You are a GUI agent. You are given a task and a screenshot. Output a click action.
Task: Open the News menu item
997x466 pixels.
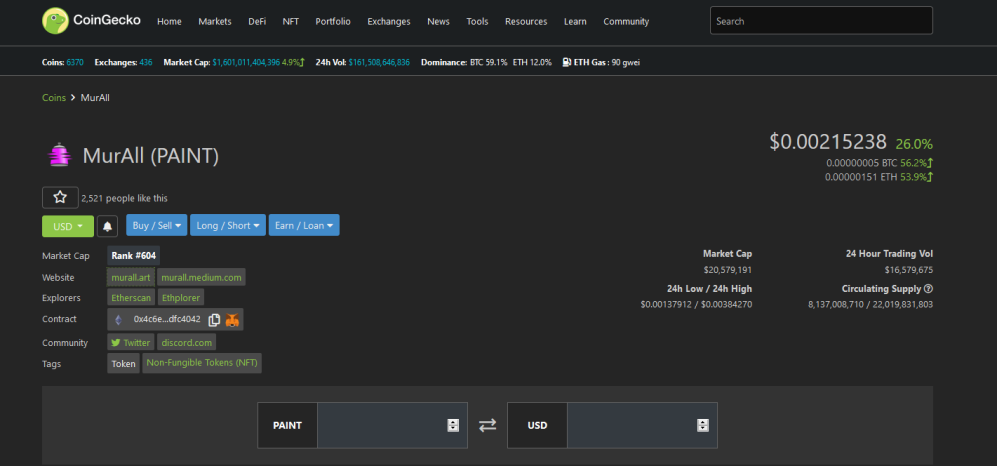click(438, 21)
